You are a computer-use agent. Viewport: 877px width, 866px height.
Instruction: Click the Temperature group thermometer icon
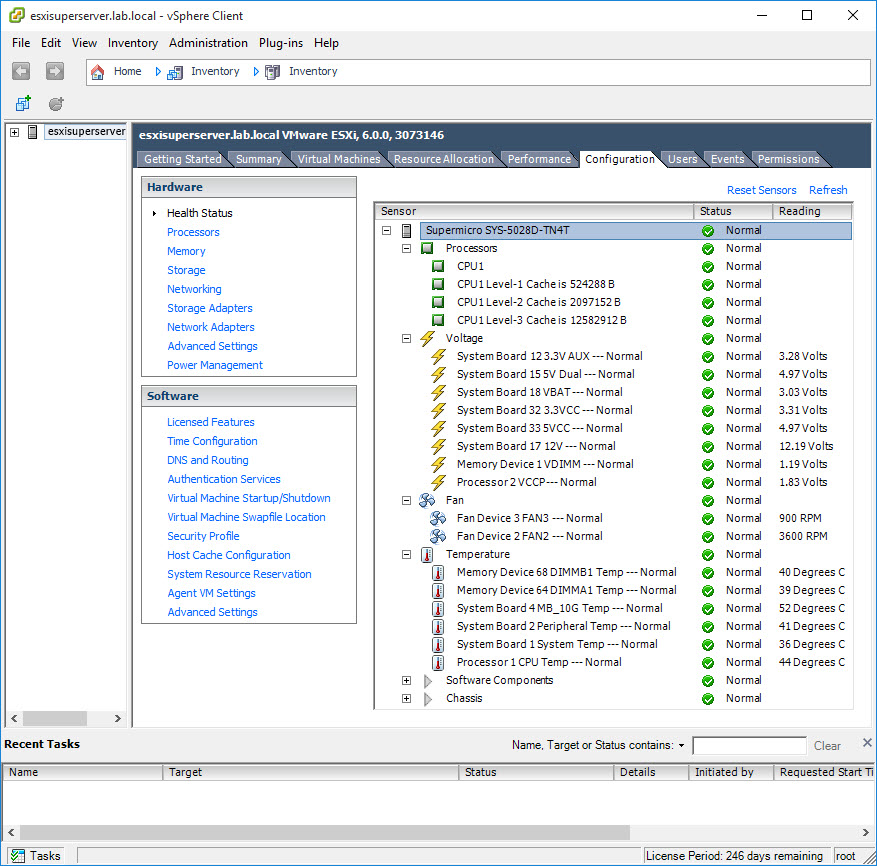[427, 554]
